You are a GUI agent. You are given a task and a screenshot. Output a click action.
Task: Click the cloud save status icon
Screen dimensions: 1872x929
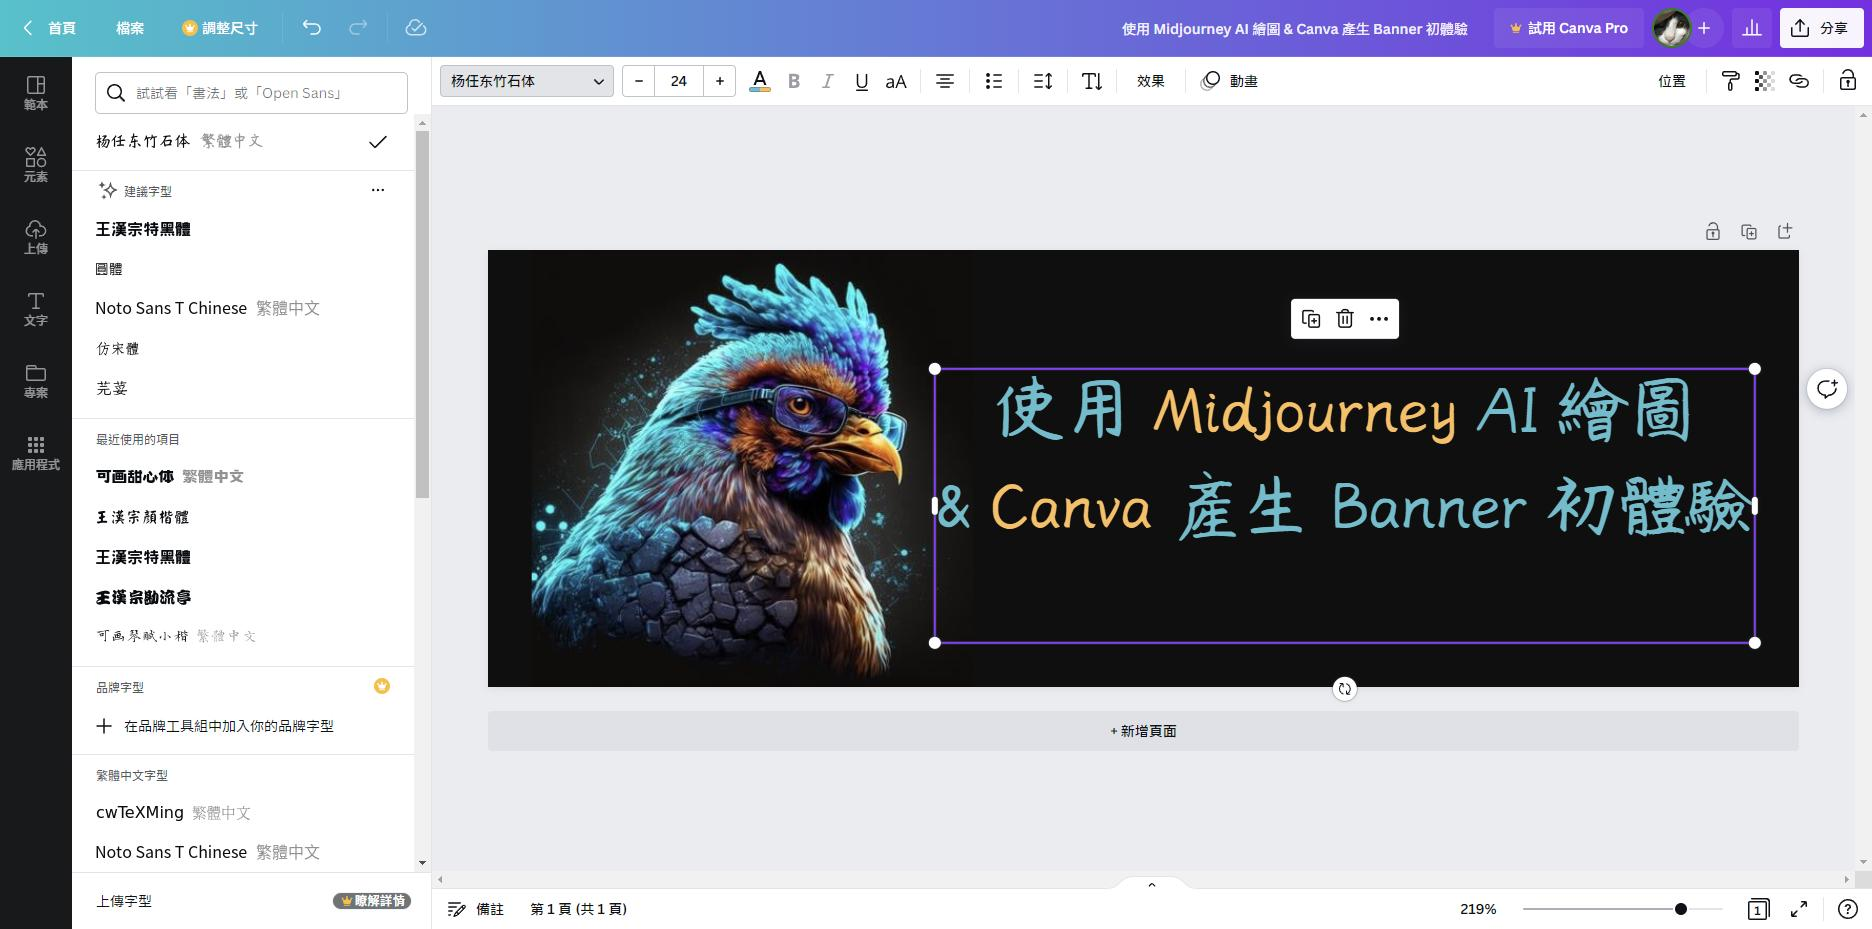click(x=416, y=28)
